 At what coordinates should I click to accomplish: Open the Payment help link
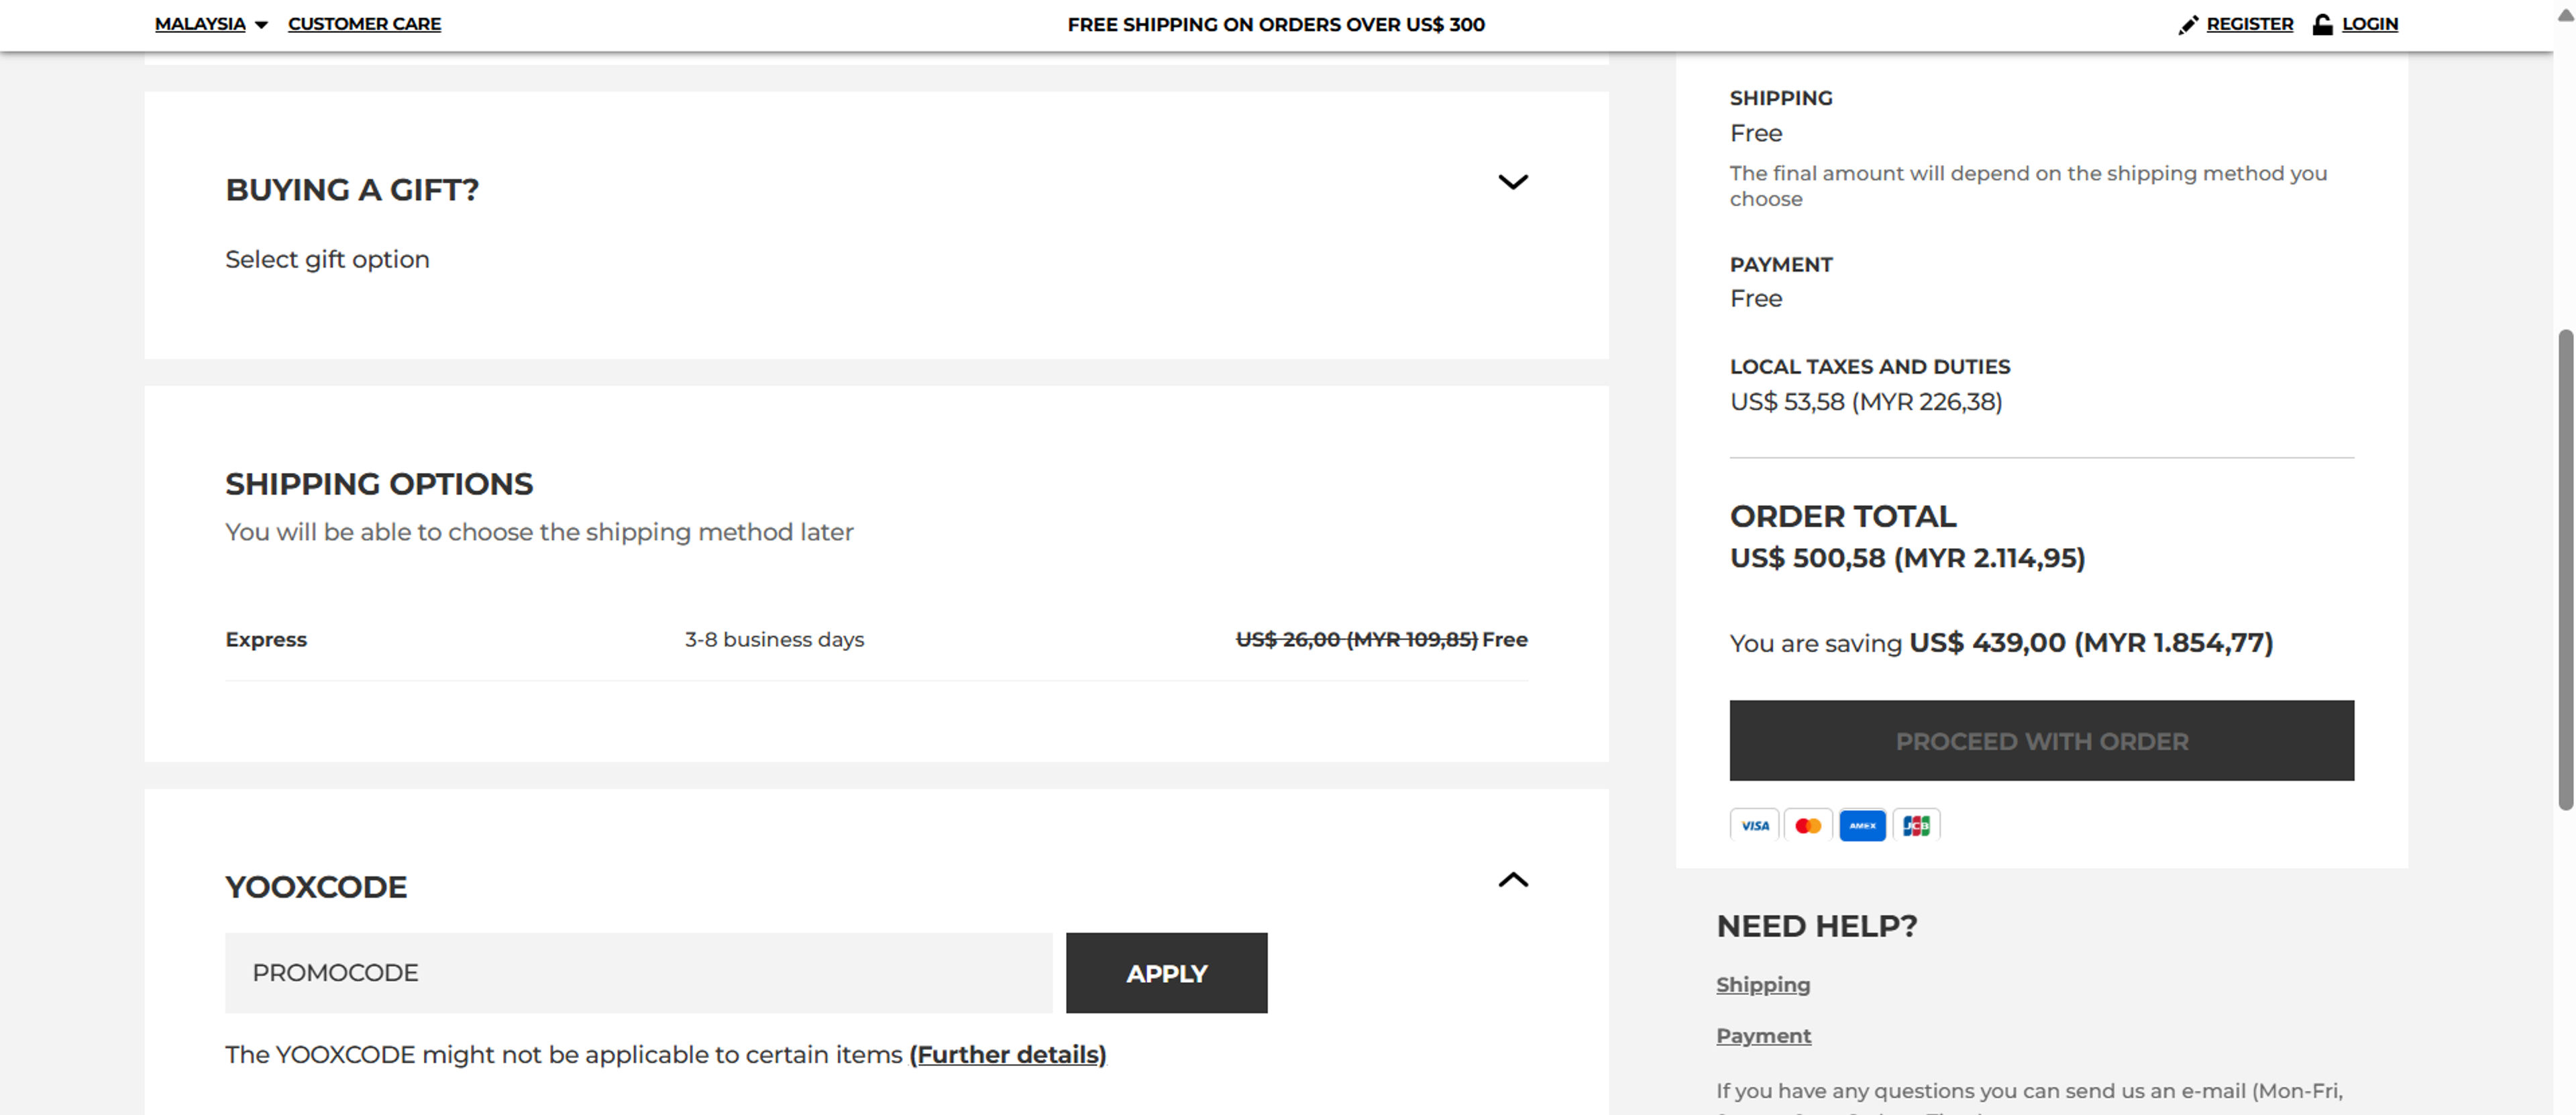1763,1036
